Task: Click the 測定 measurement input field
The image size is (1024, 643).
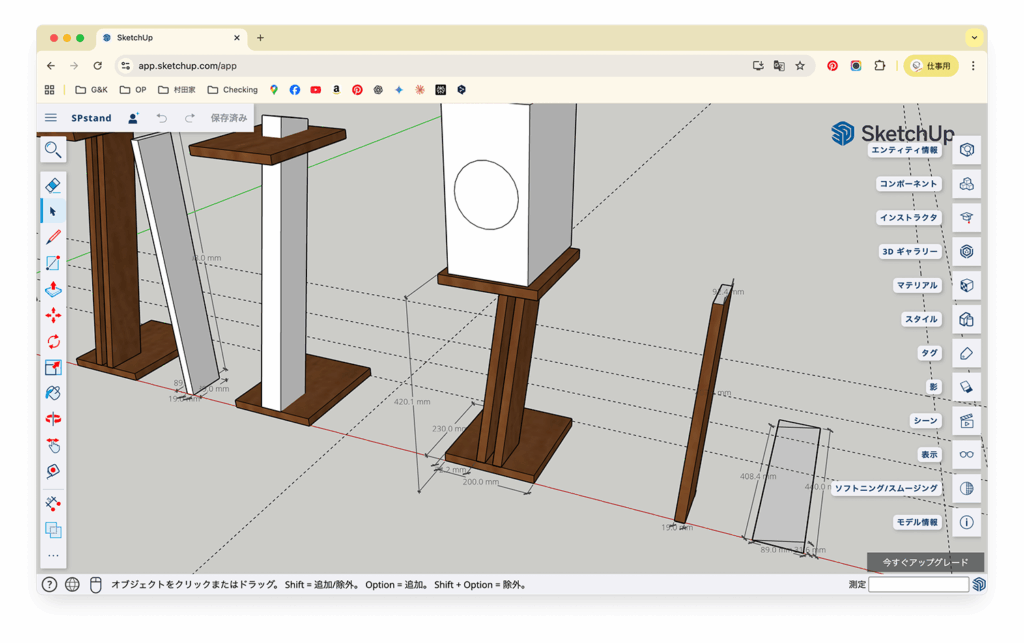Action: pos(917,585)
